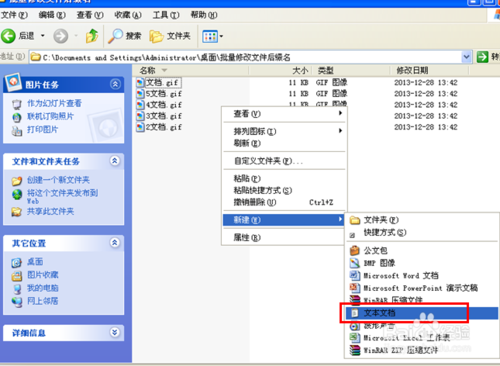
Task: Select the 5文档.gif file icon
Action: (140, 94)
